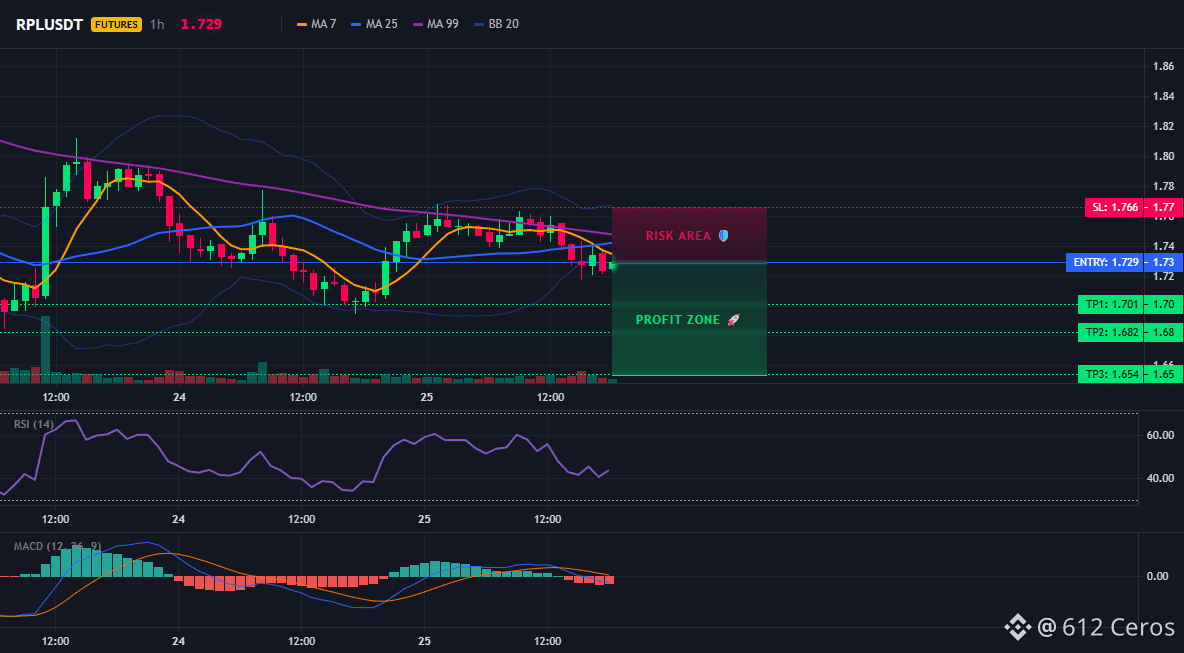1184x653 pixels.
Task: Click the current price 1.729 in header
Action: tap(201, 24)
